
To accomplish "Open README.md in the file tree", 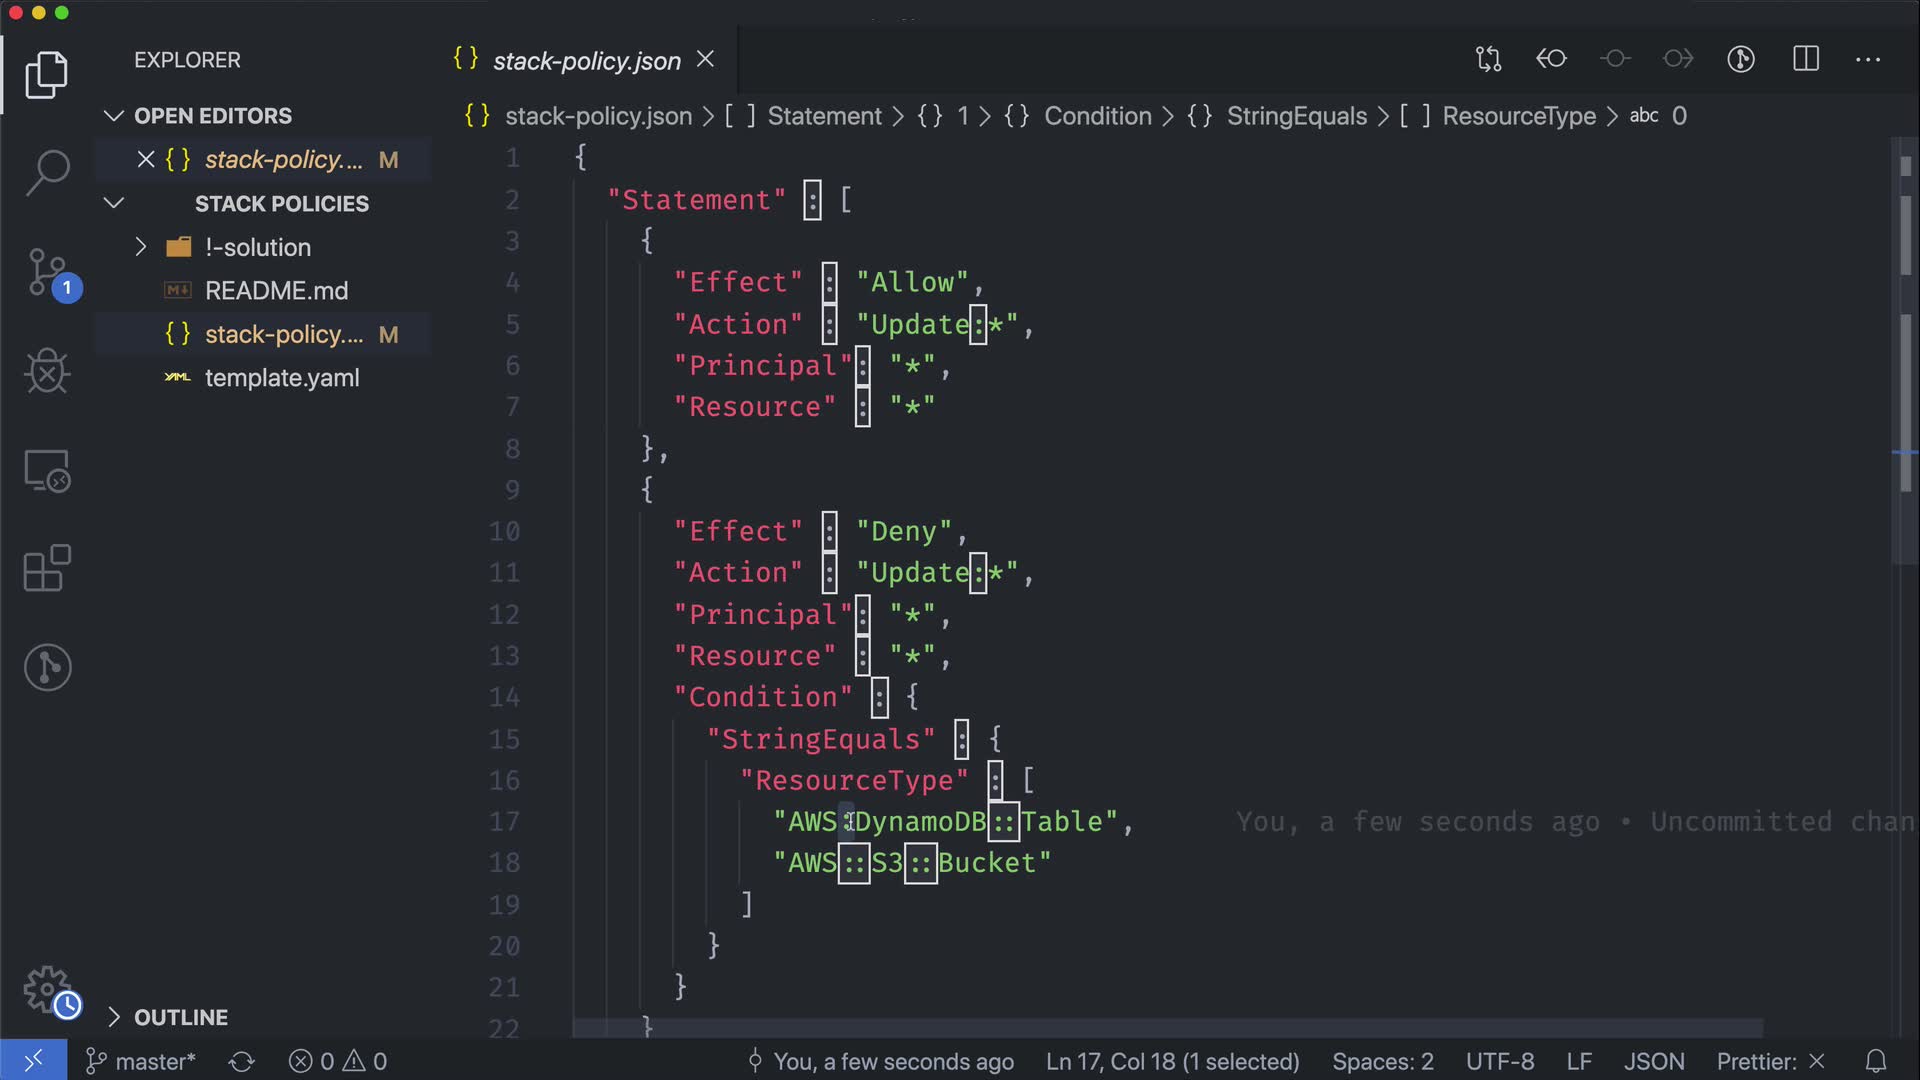I will 276,291.
